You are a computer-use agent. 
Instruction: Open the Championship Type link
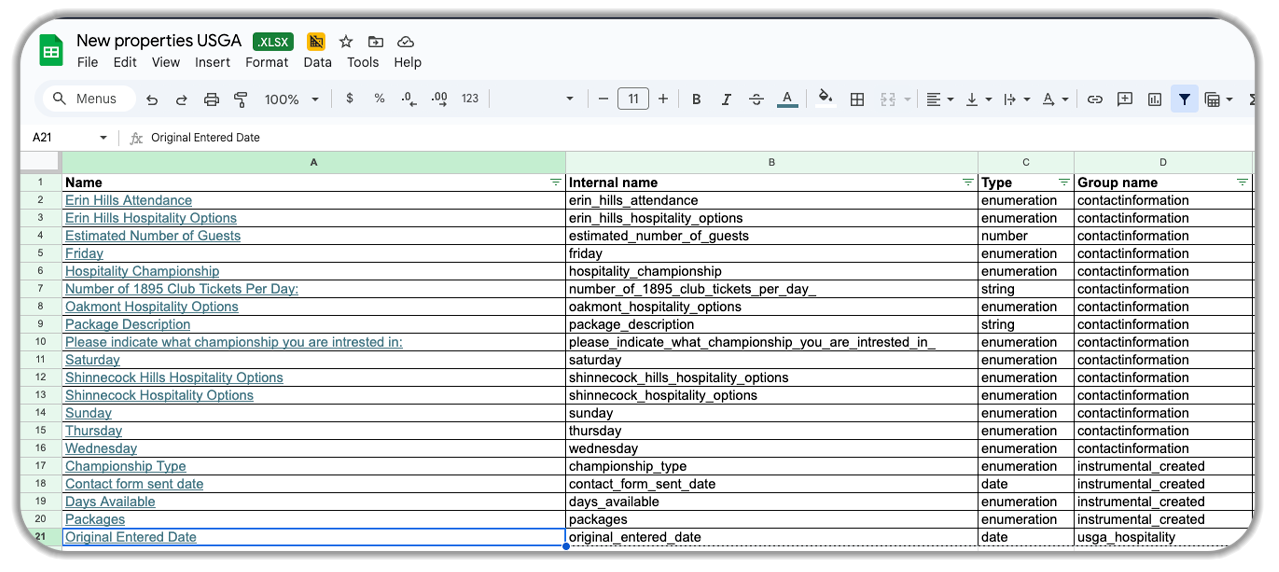[126, 466]
